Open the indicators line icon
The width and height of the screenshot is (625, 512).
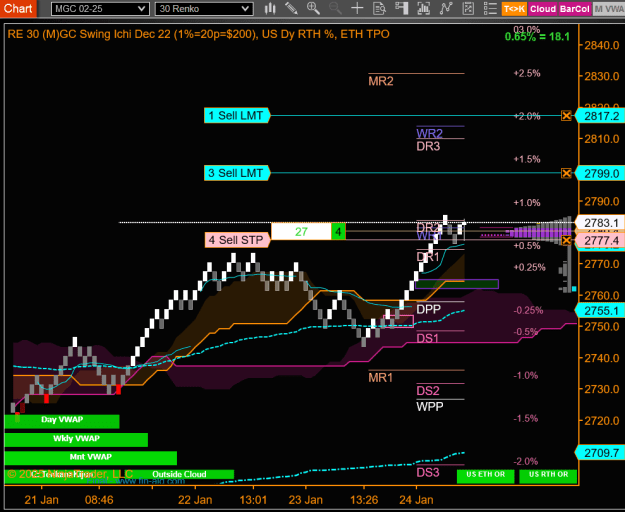[x=446, y=8]
